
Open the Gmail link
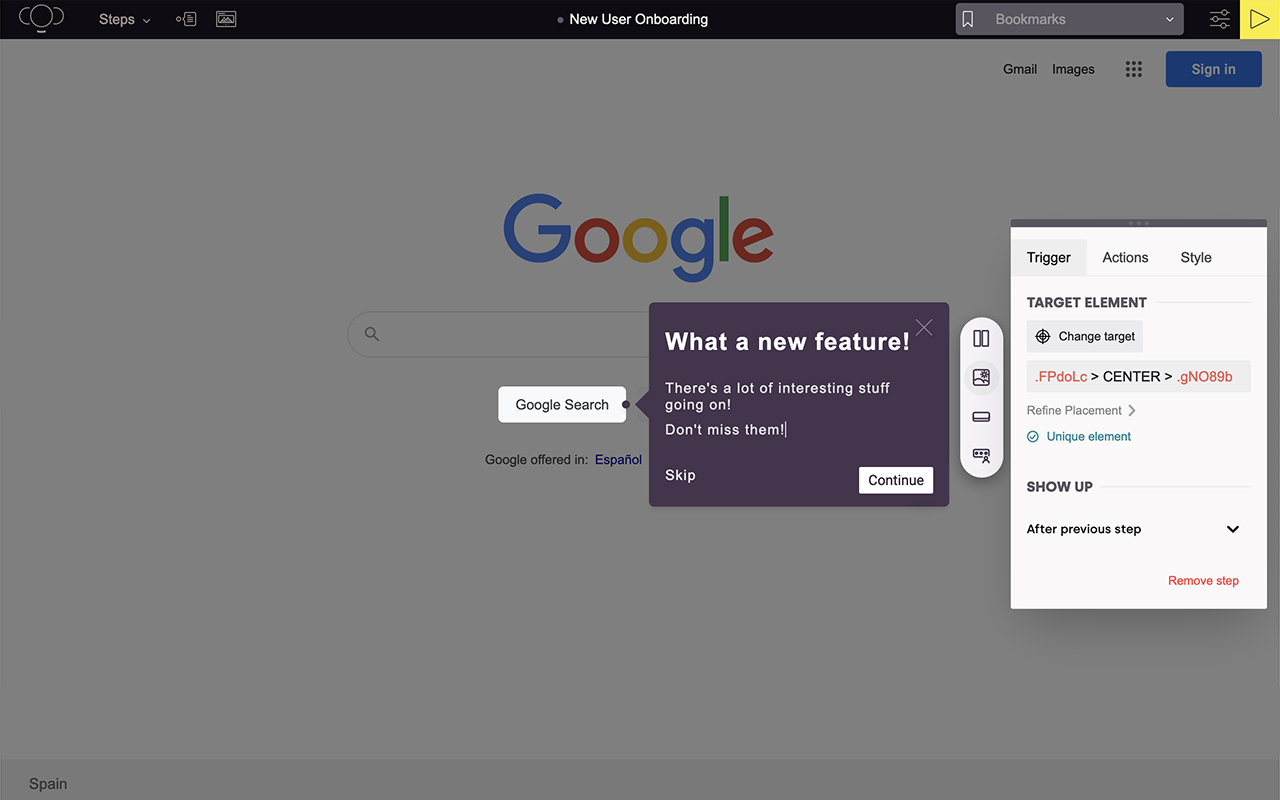click(x=1020, y=69)
